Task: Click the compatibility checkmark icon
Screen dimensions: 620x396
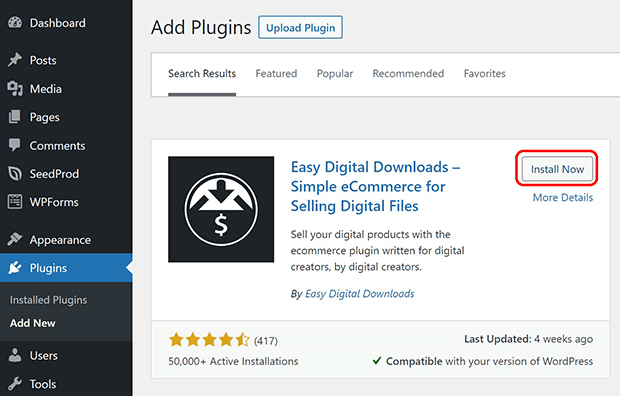Action: tap(377, 360)
